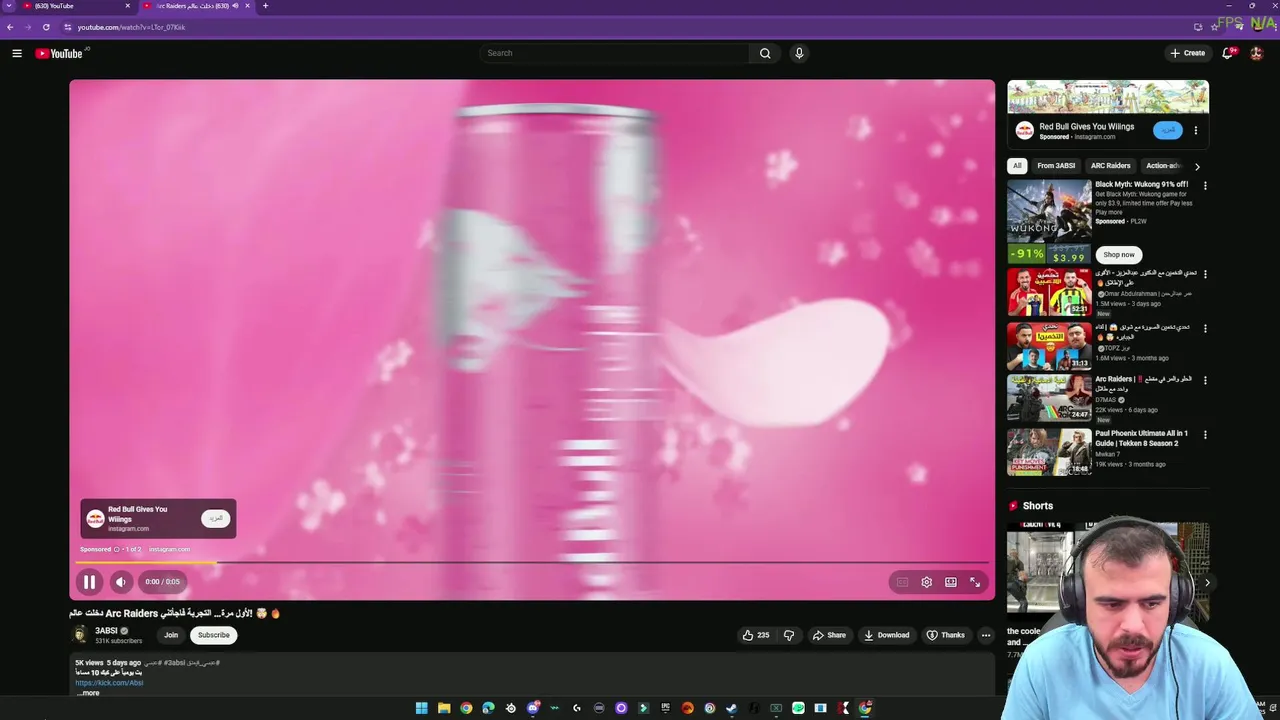Pause the playing video
The width and height of the screenshot is (1280, 720).
[x=89, y=582]
